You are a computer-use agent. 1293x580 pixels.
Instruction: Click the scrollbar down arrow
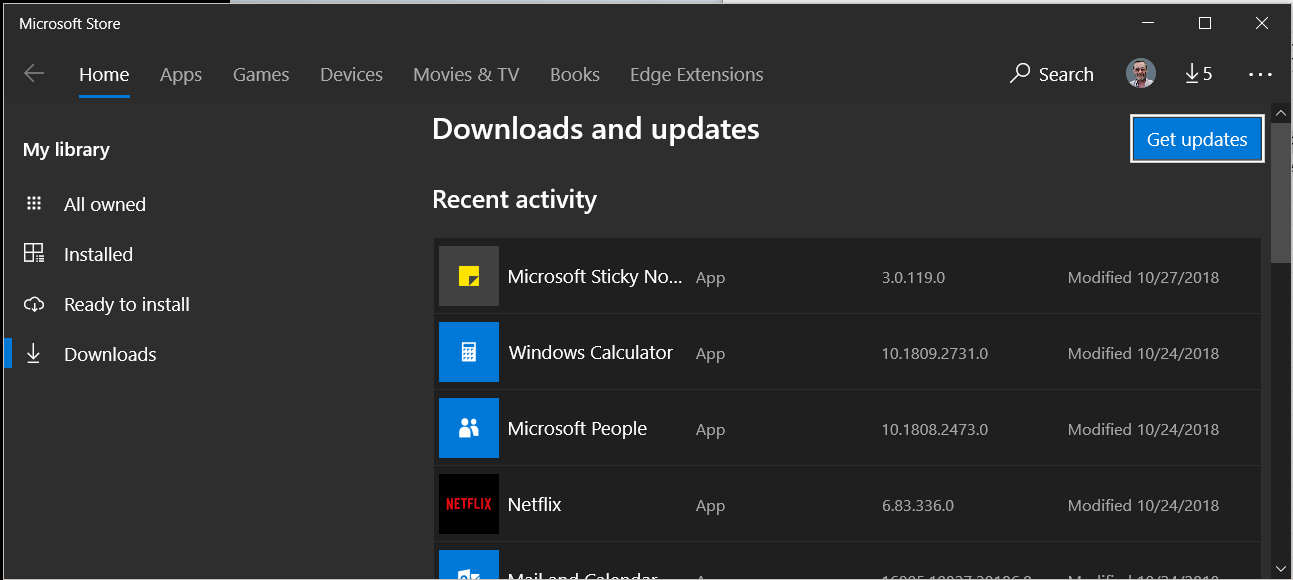1280,568
